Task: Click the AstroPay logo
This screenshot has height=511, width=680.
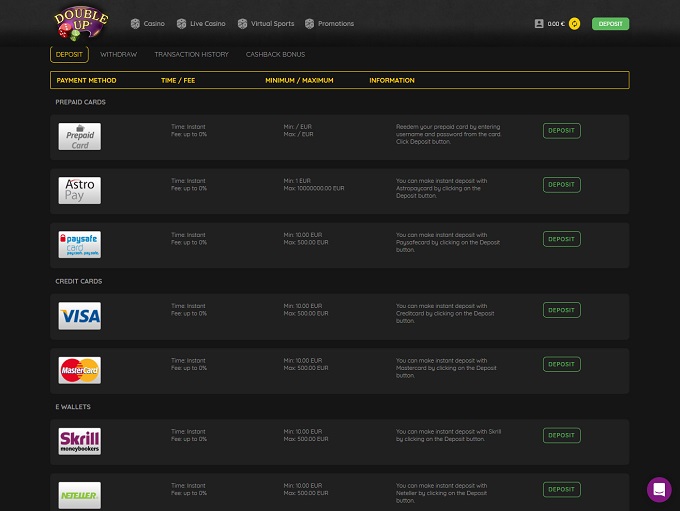Action: click(80, 190)
